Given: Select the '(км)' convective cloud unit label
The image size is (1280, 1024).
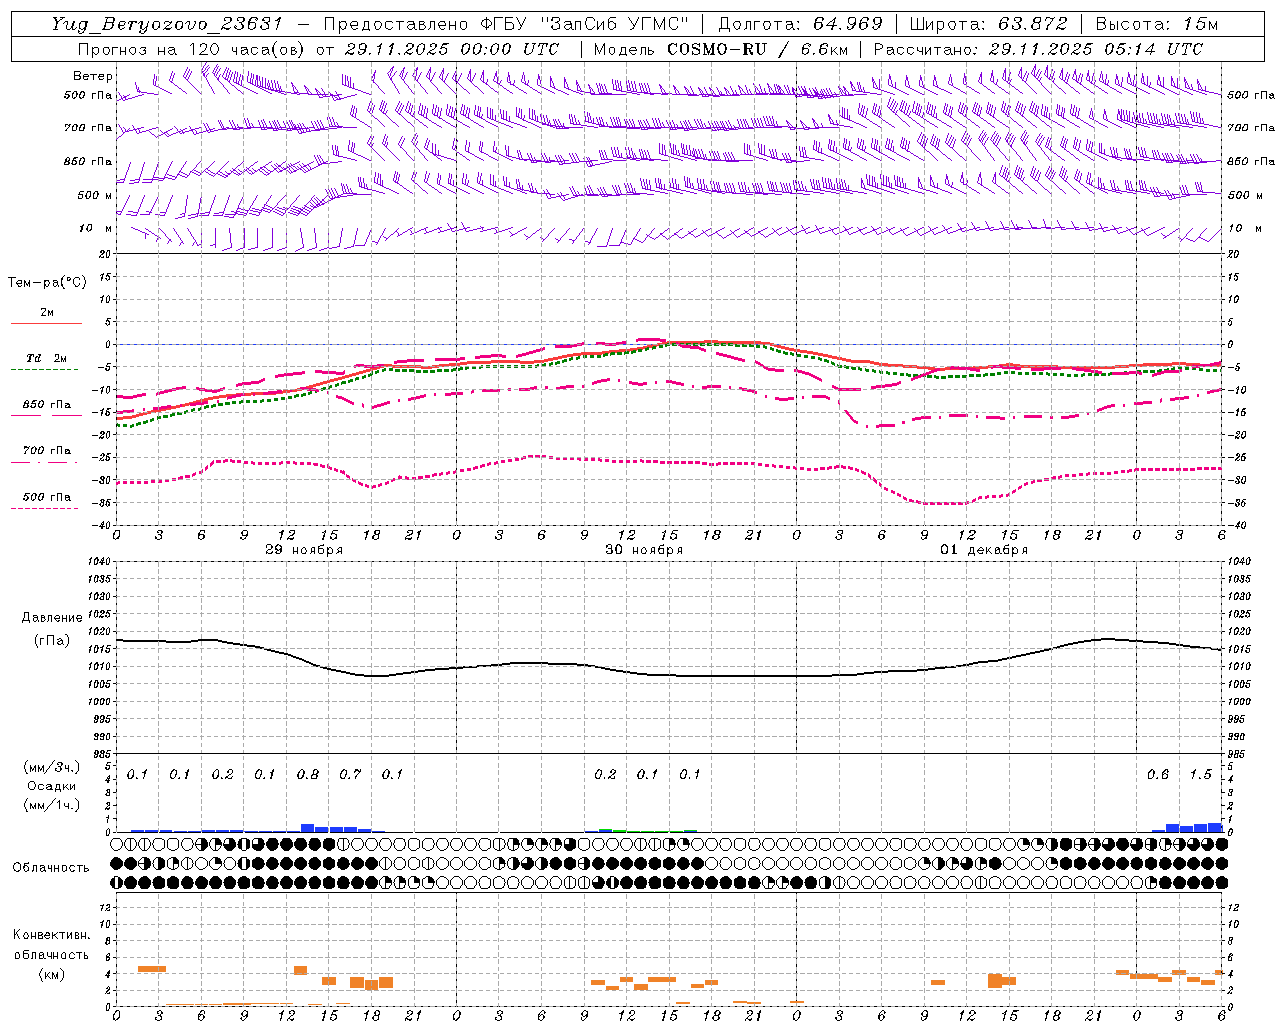Looking at the screenshot, I should pyautogui.click(x=51, y=974).
